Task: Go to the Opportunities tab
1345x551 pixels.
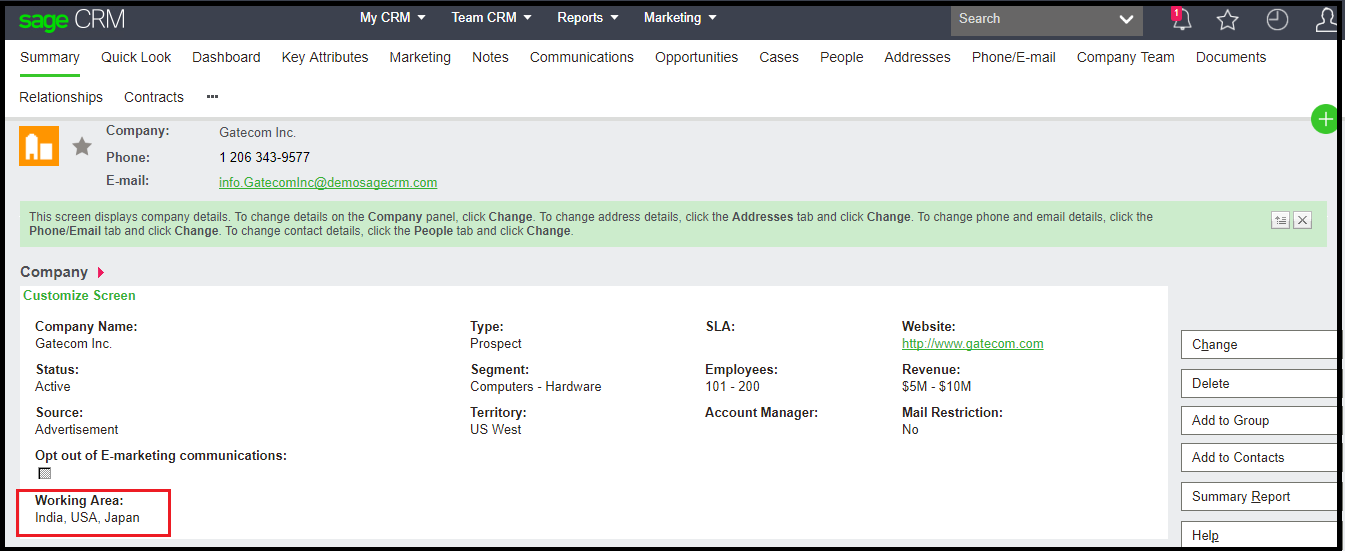Action: (697, 57)
